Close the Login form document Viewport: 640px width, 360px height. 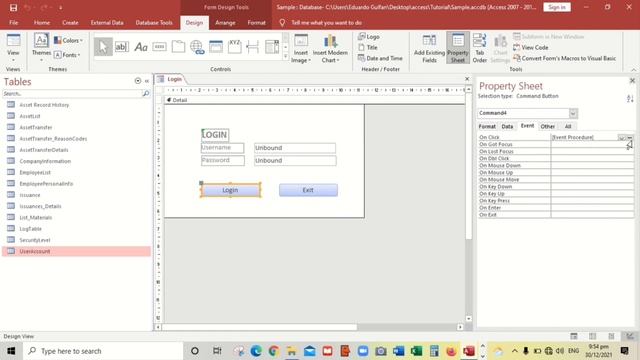[x=467, y=79]
